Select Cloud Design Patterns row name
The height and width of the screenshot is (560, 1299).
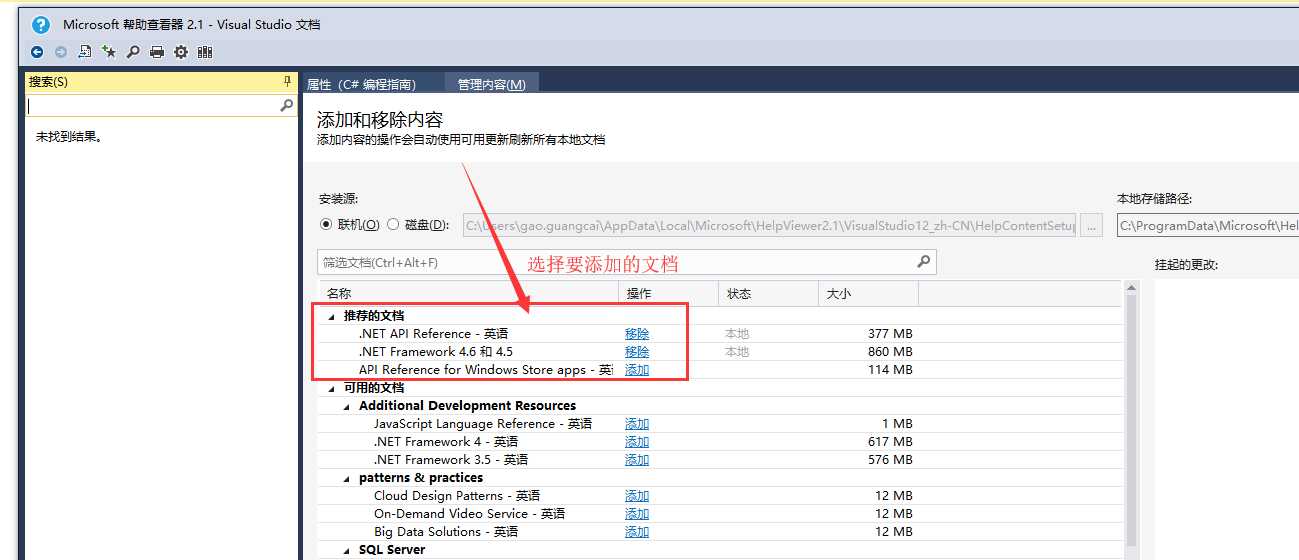[x=457, y=496]
